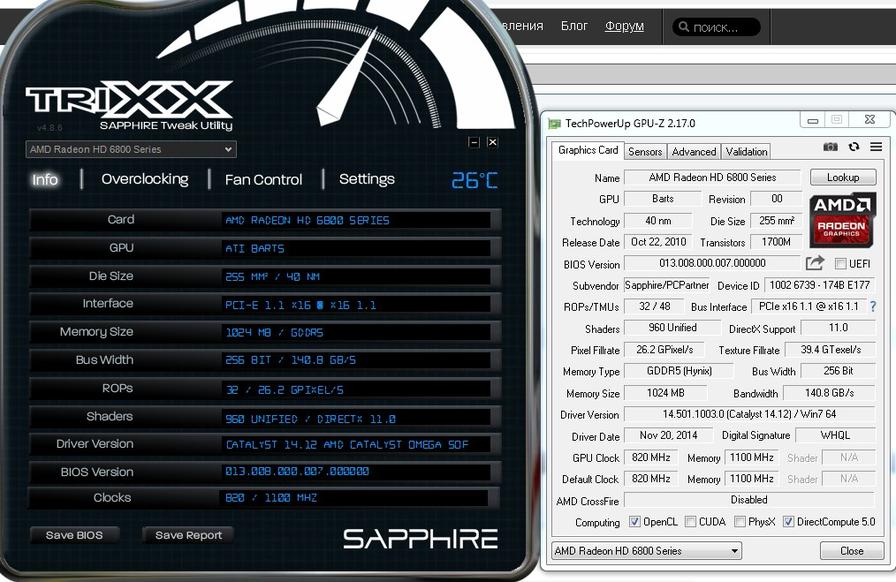This screenshot has width=896, height=582.
Task: Open the Advanced tab in GPU-Z
Action: click(694, 152)
